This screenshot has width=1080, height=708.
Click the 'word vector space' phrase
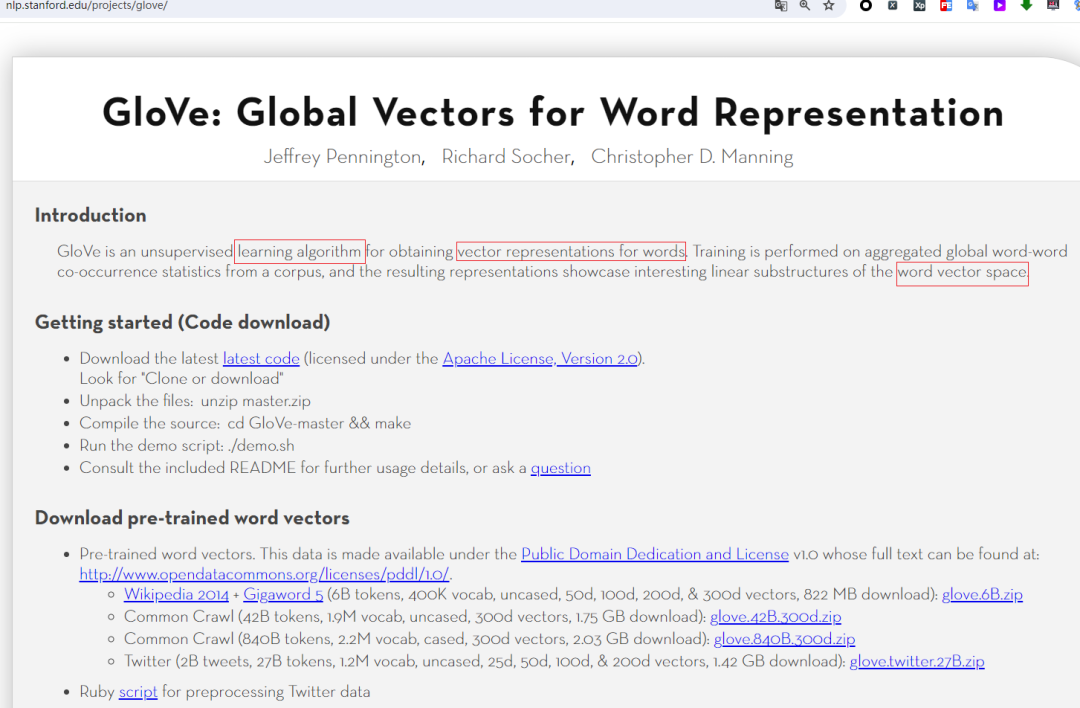[962, 272]
